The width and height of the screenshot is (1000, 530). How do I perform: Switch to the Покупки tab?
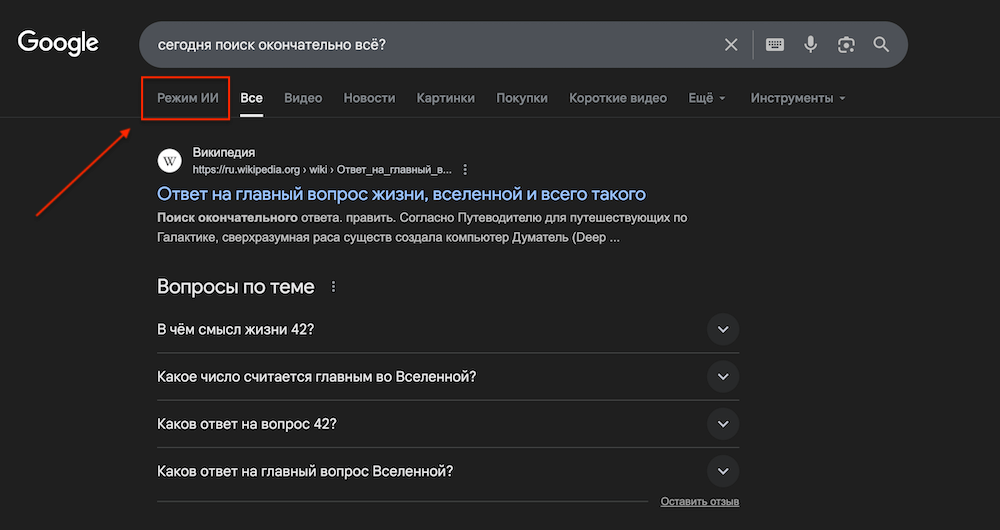tap(522, 98)
